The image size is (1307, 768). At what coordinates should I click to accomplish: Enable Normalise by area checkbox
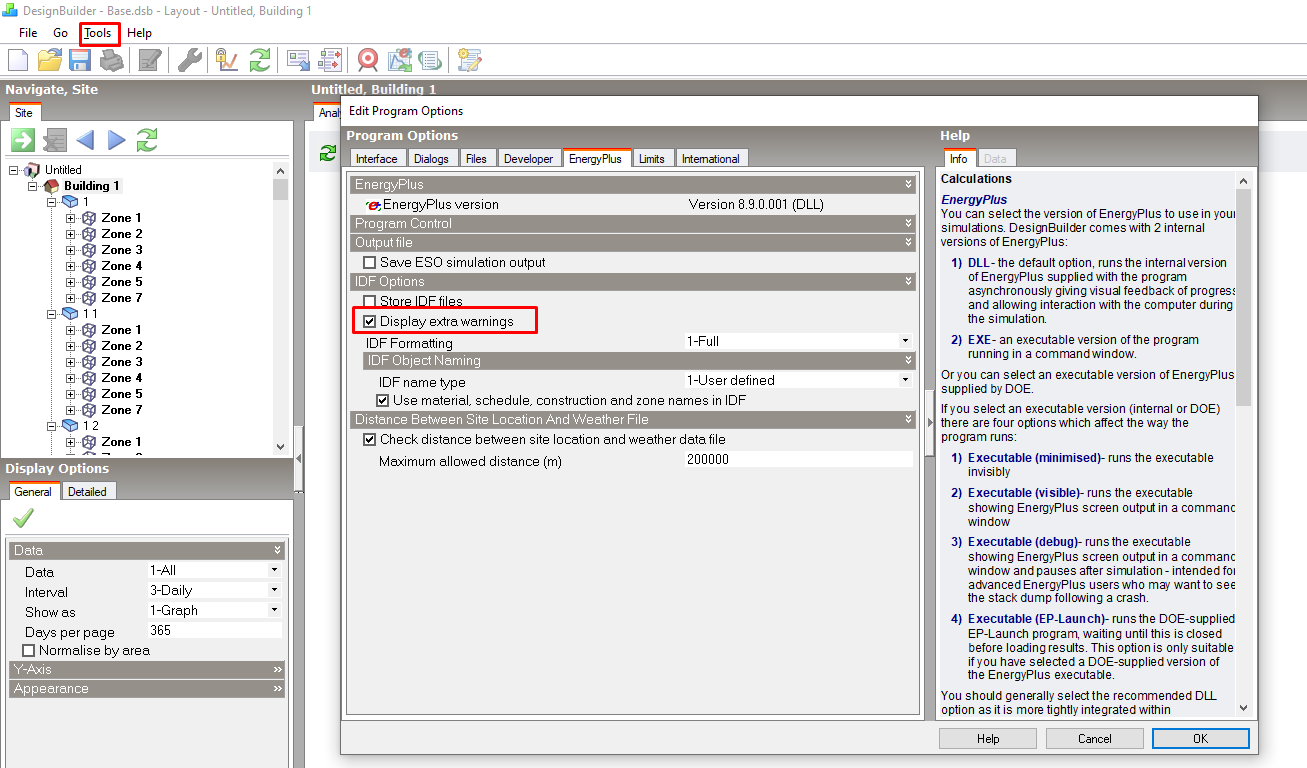coord(28,650)
